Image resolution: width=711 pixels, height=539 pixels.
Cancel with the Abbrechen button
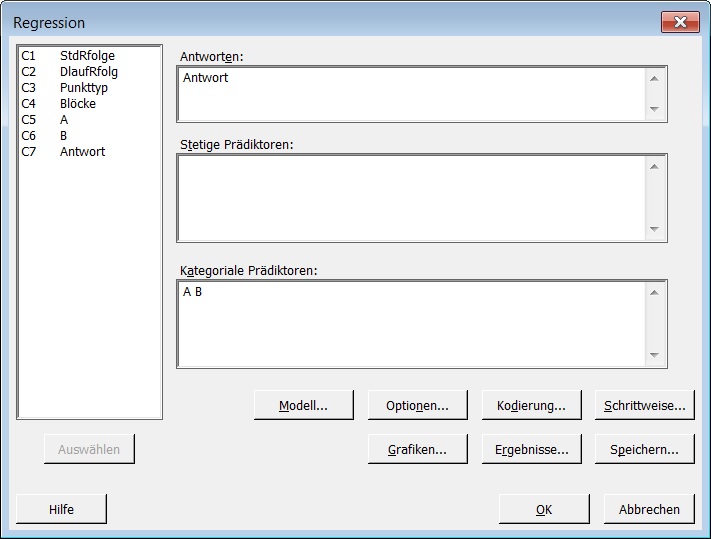click(x=649, y=509)
